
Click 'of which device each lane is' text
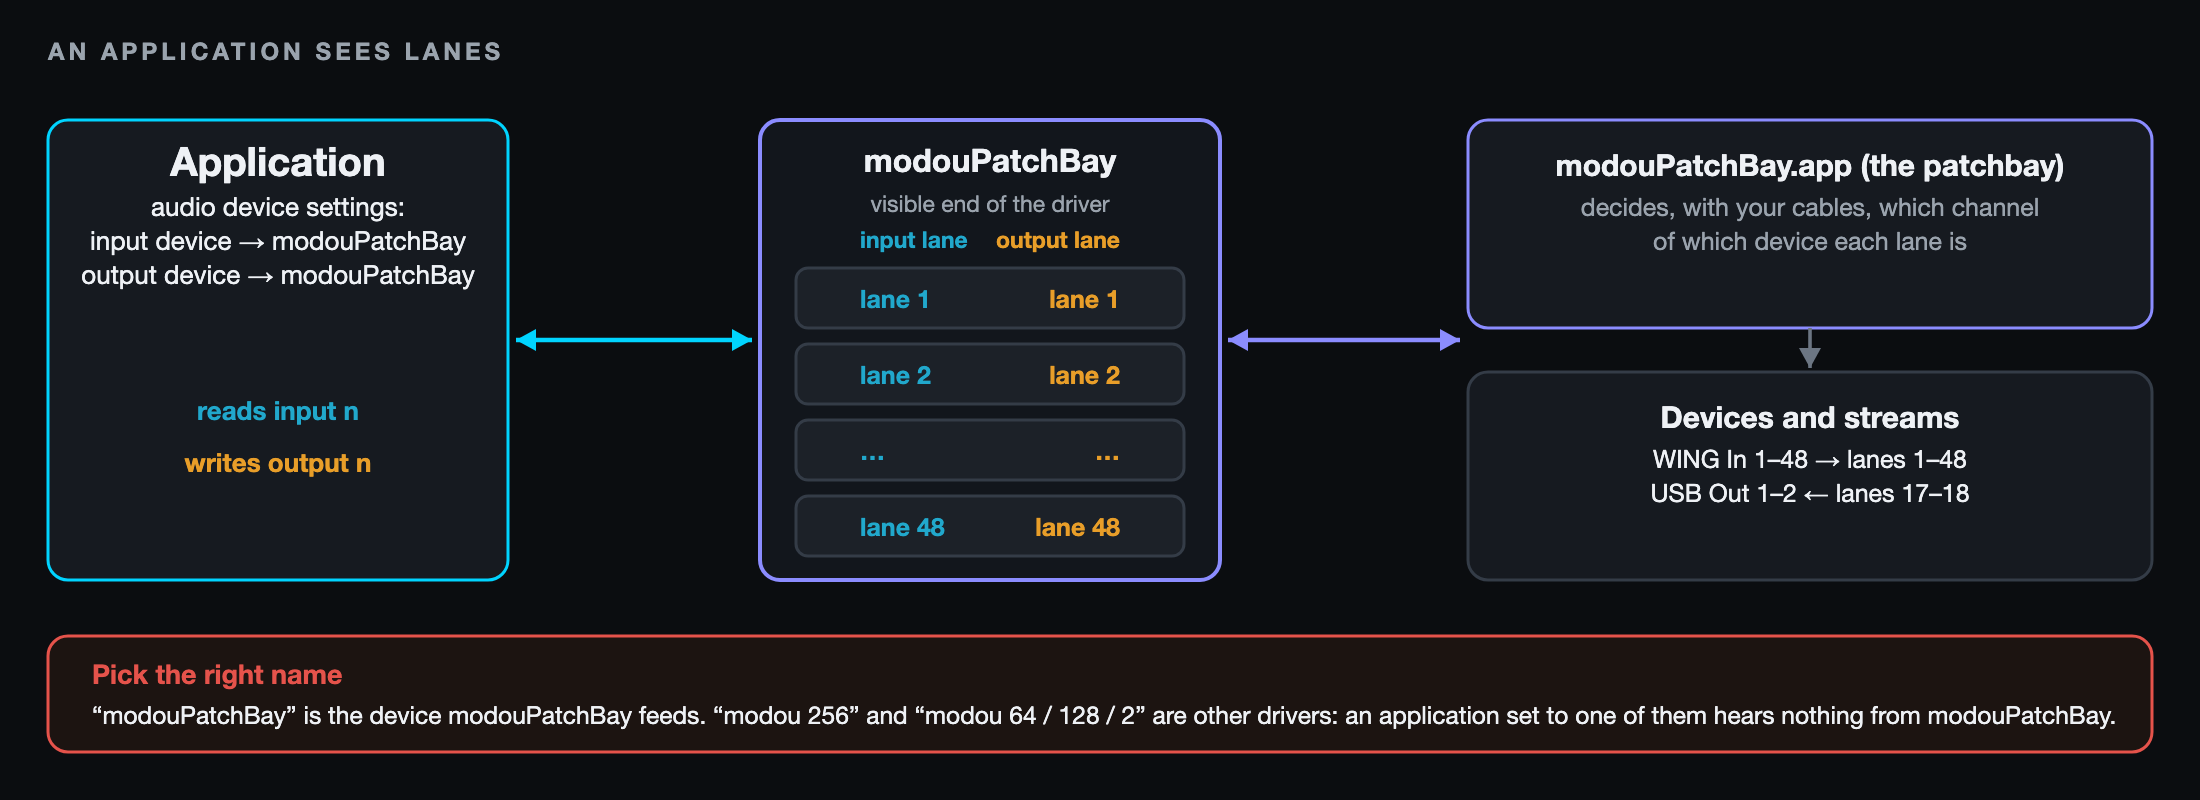1810,241
